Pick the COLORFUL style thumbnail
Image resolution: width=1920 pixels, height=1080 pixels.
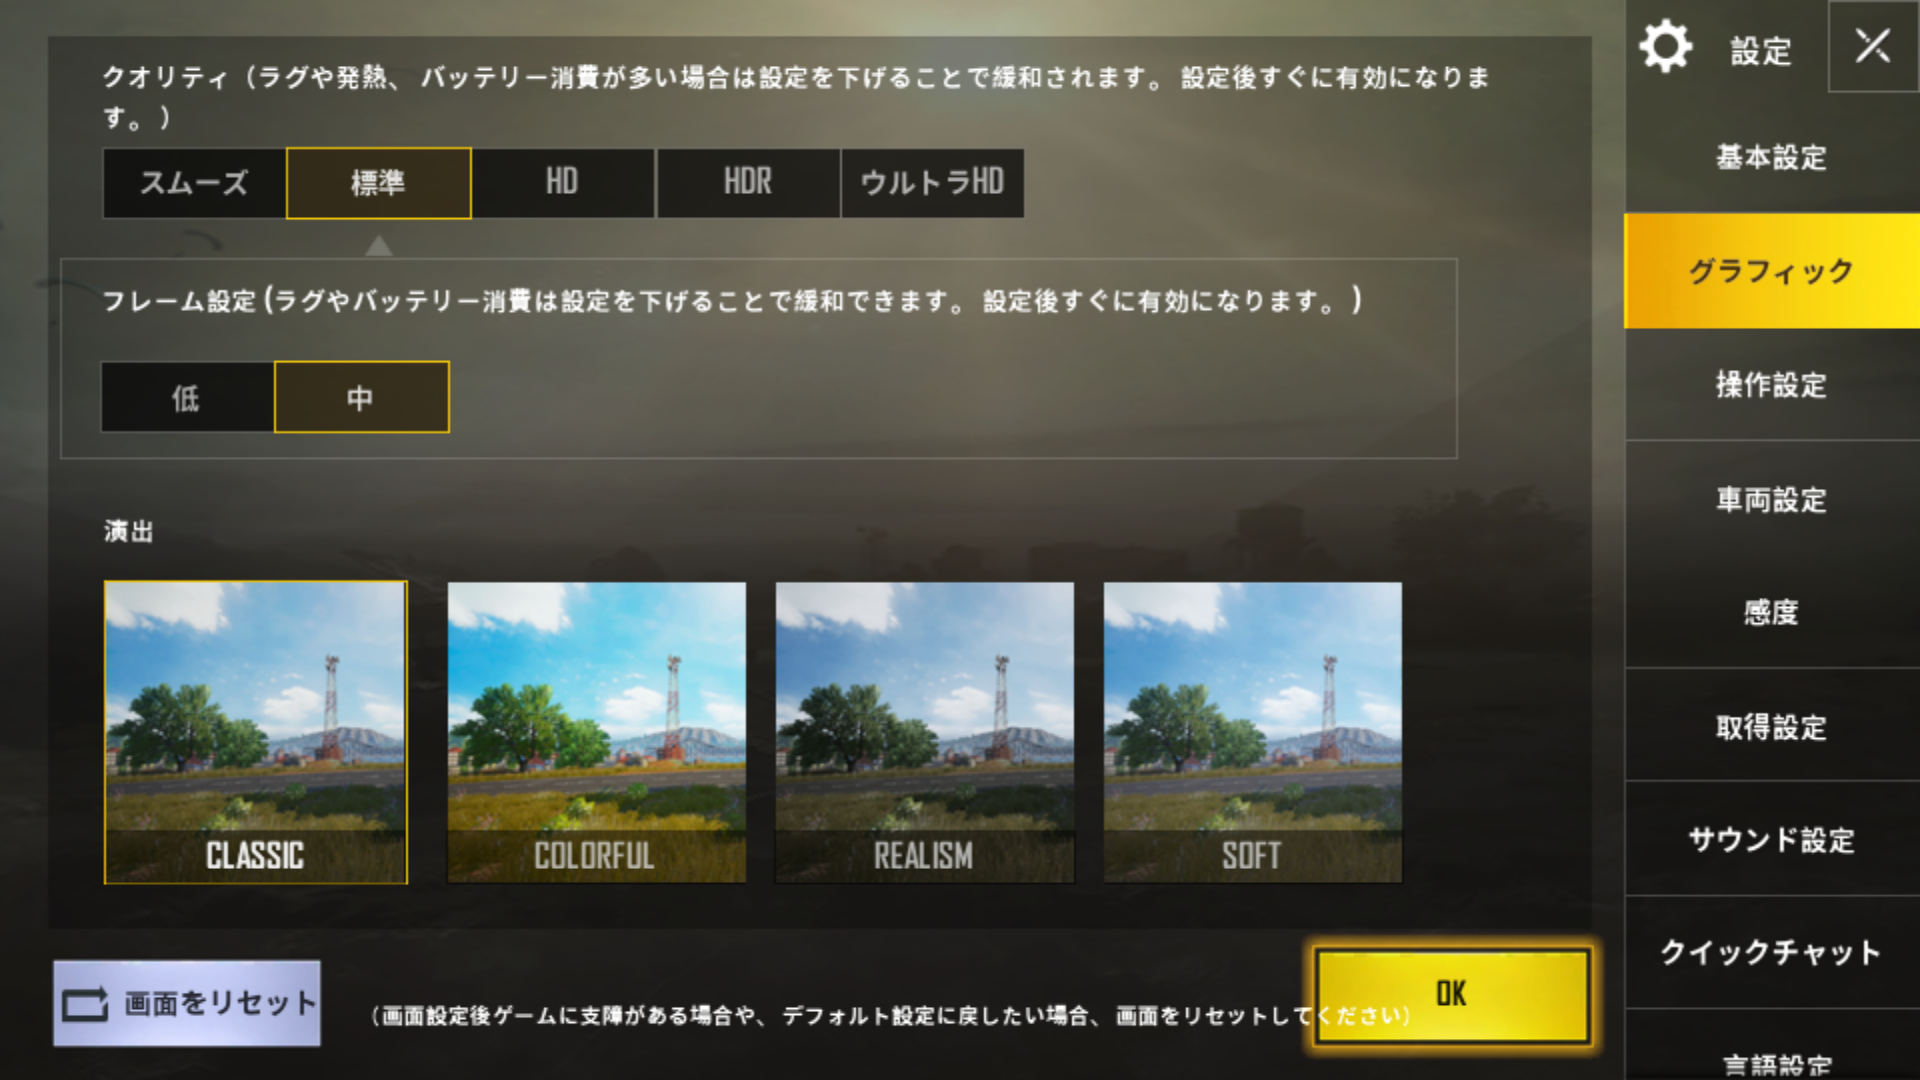pyautogui.click(x=596, y=732)
